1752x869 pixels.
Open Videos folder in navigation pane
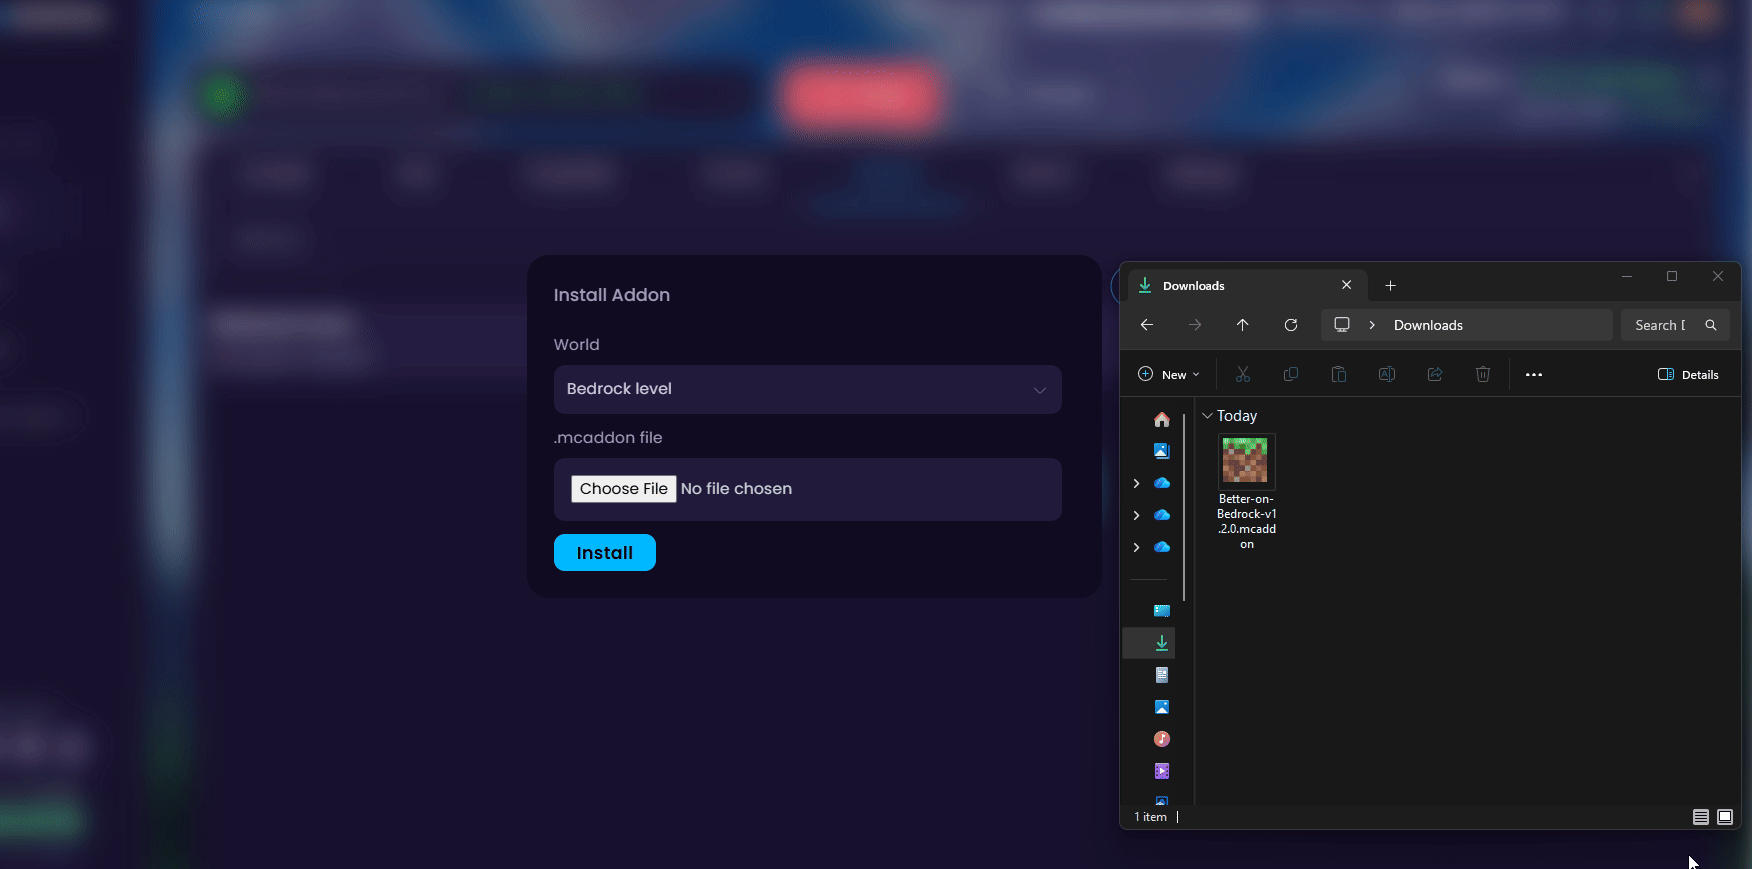pyautogui.click(x=1161, y=771)
